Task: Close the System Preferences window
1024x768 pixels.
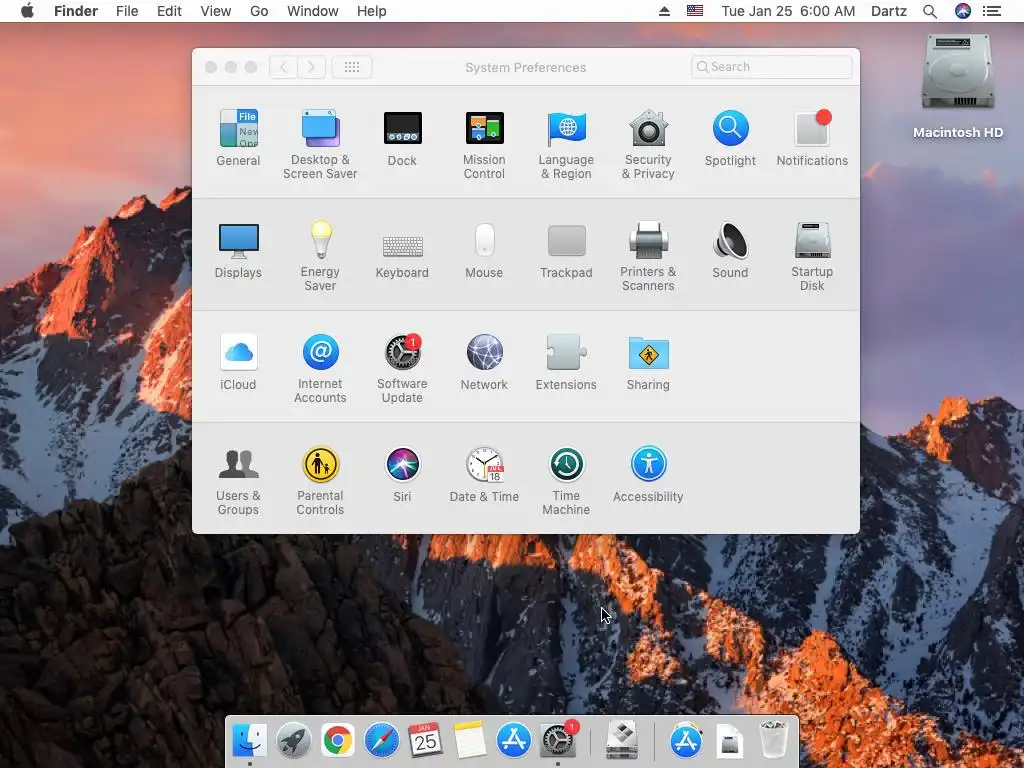Action: click(x=211, y=67)
